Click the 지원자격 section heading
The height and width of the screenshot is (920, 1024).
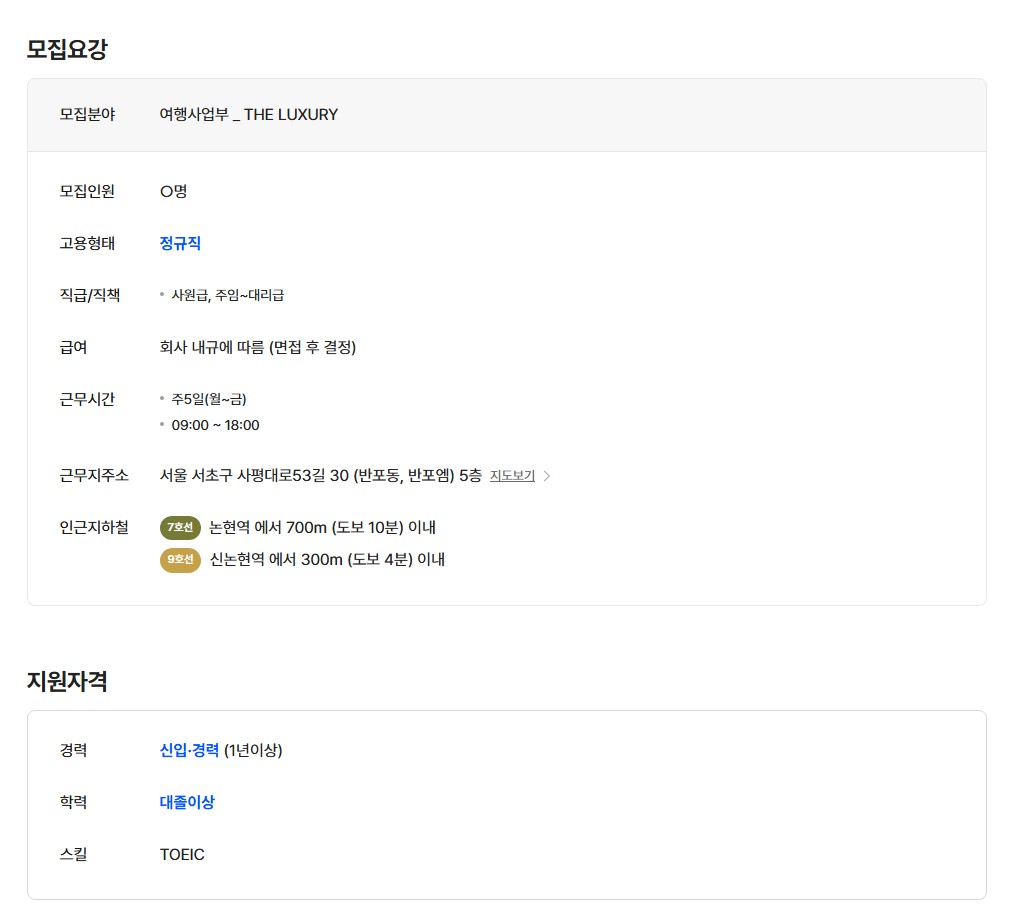pos(67,681)
